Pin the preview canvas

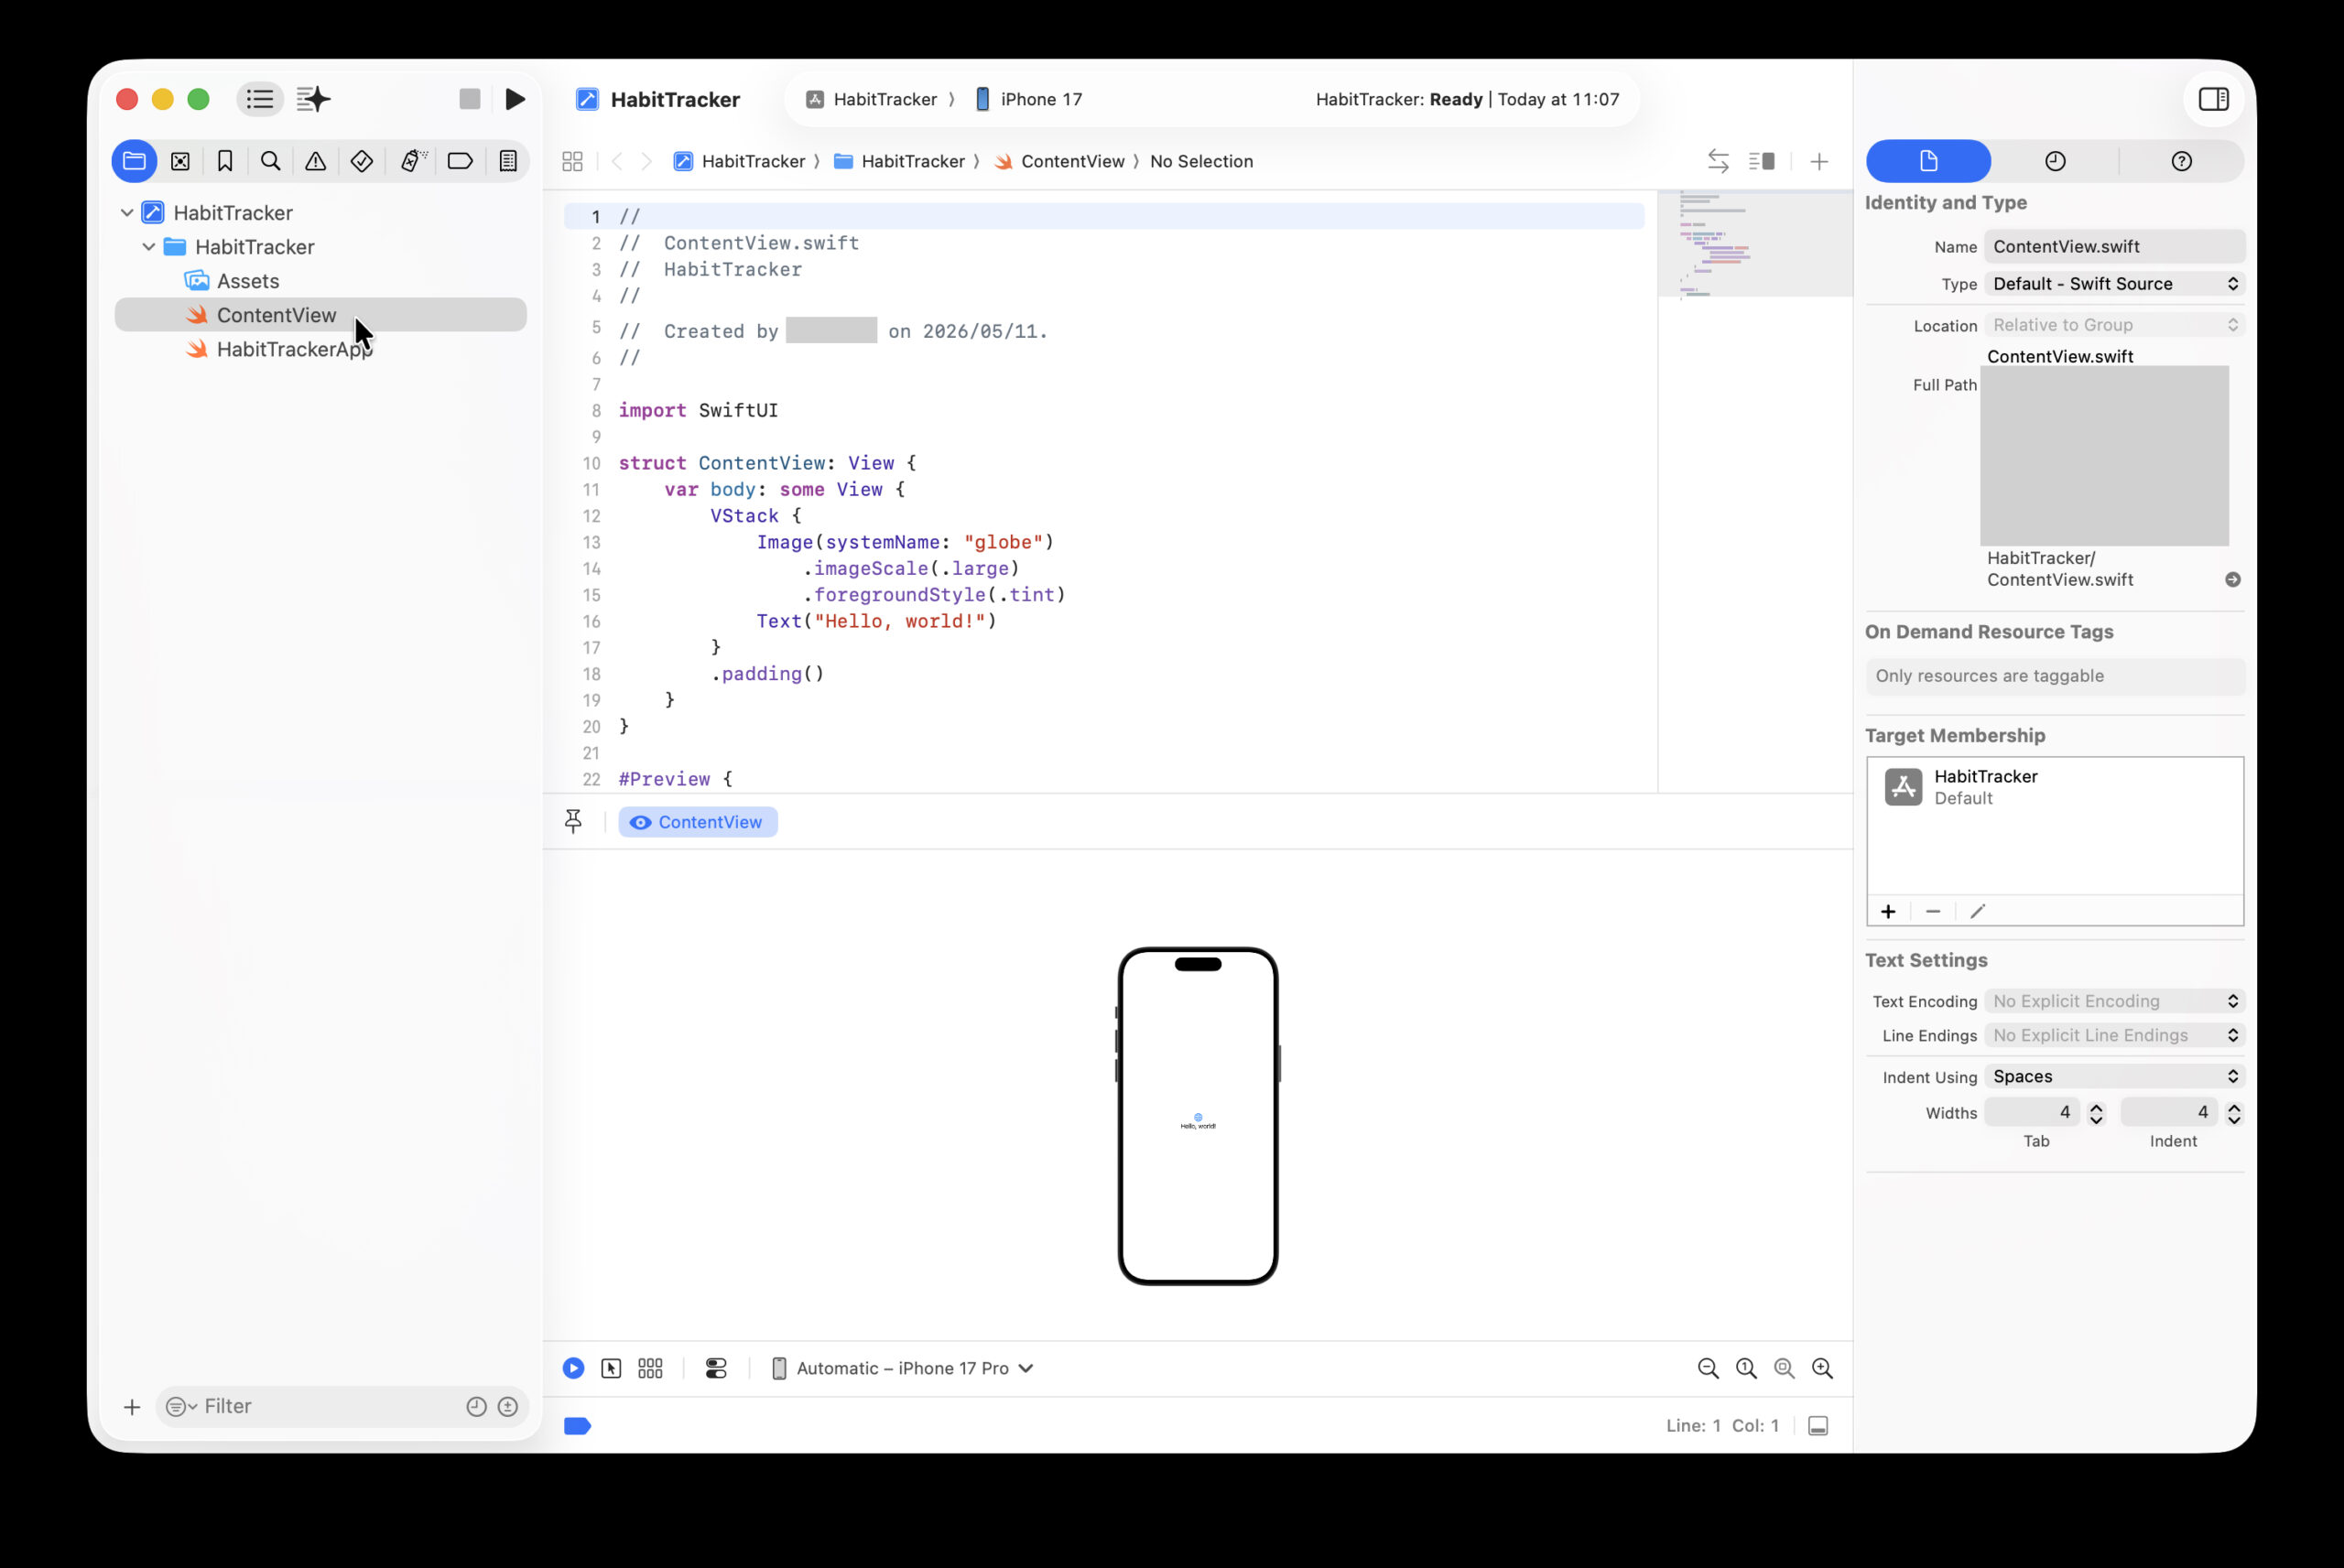(573, 821)
